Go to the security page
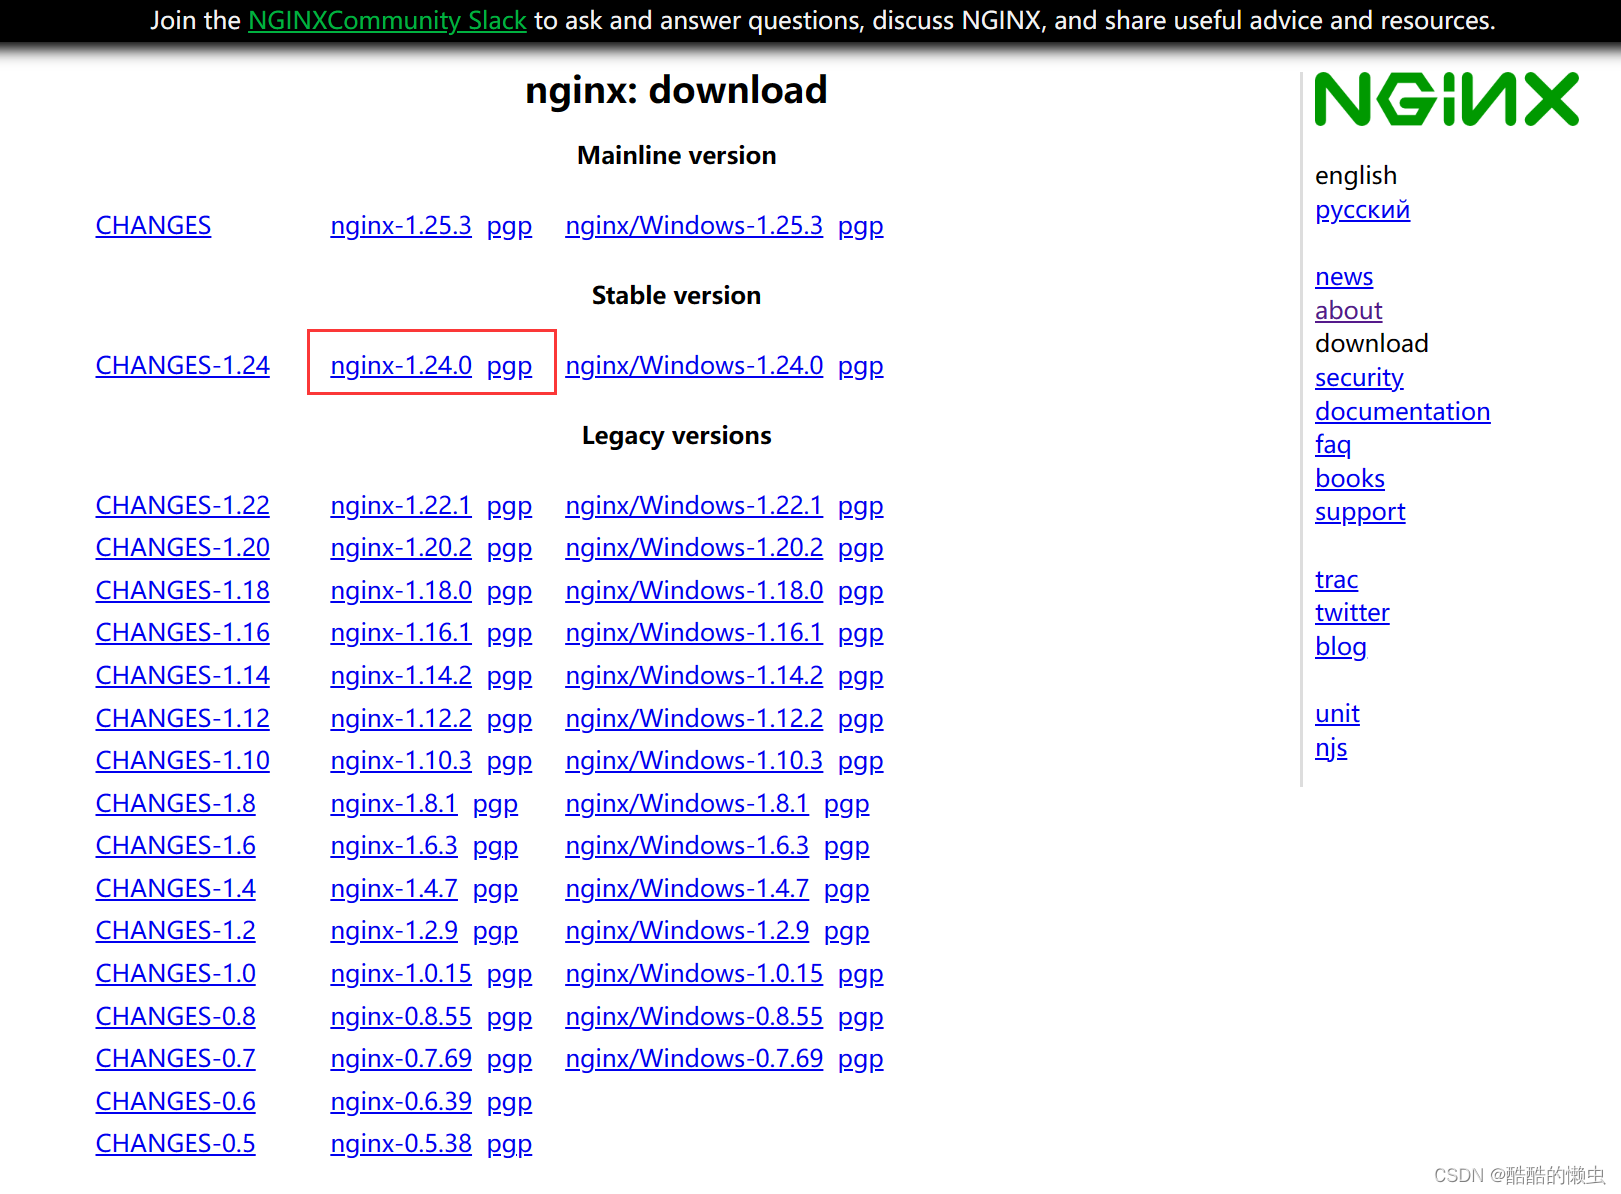1621x1194 pixels. 1358,378
